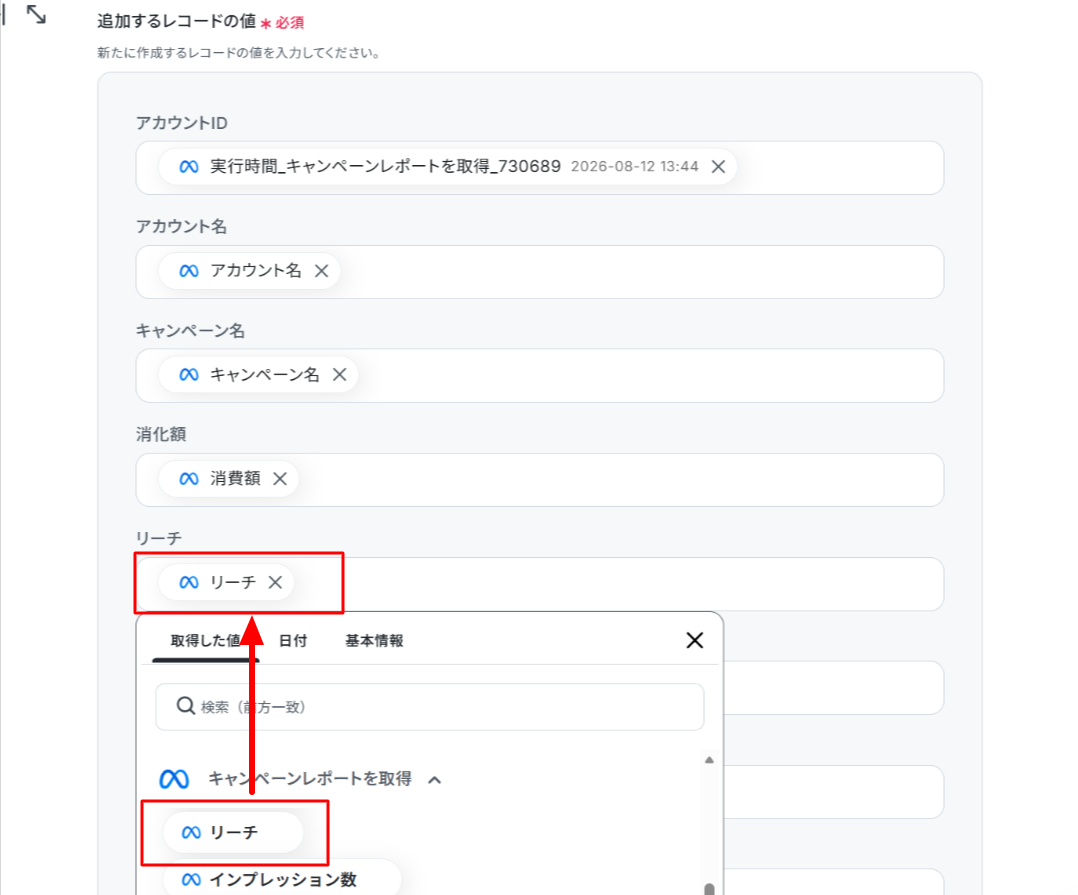This screenshot has height=895, width=1078.
Task: Click the expand arrows icon at top left
Action: click(x=36, y=14)
